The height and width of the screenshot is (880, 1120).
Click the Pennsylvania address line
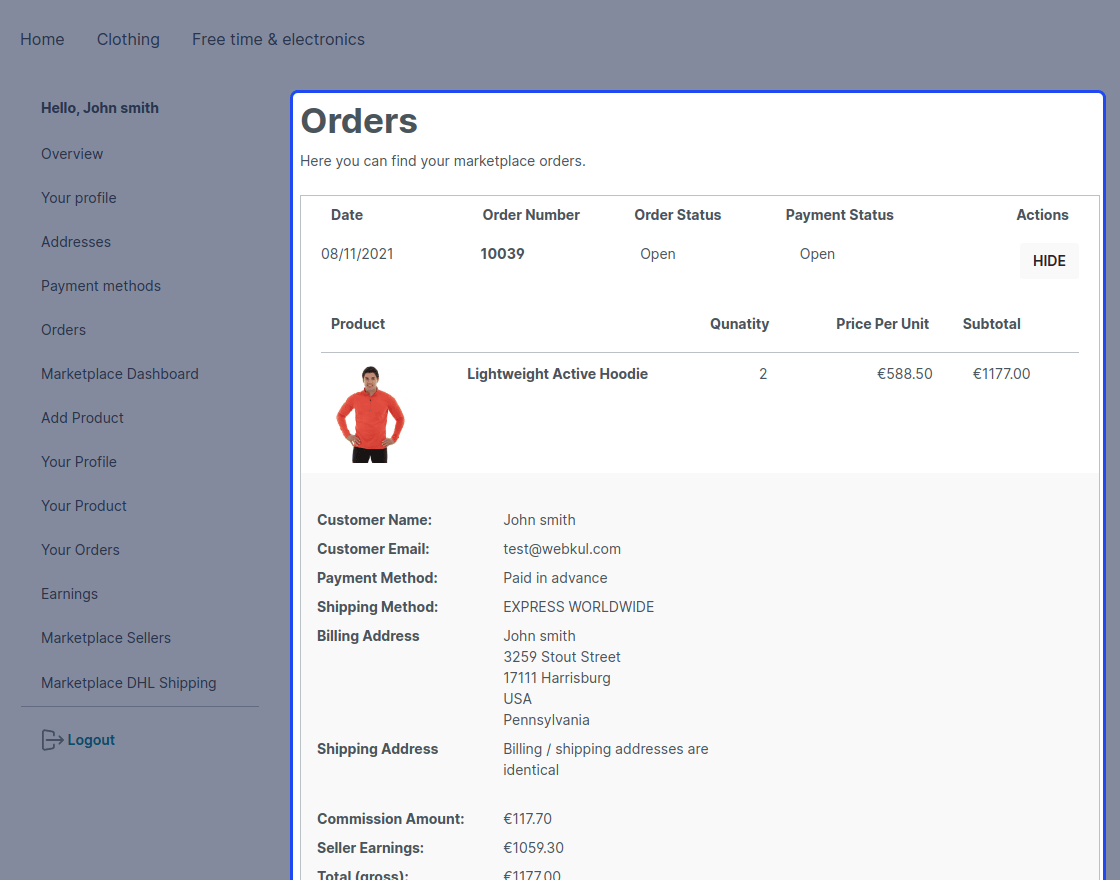coord(546,720)
